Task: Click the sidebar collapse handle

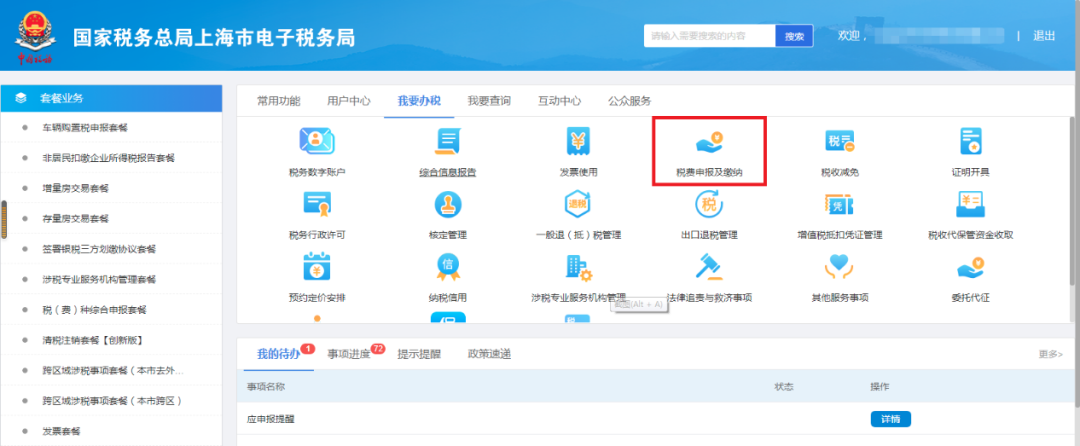Action: pos(4,220)
